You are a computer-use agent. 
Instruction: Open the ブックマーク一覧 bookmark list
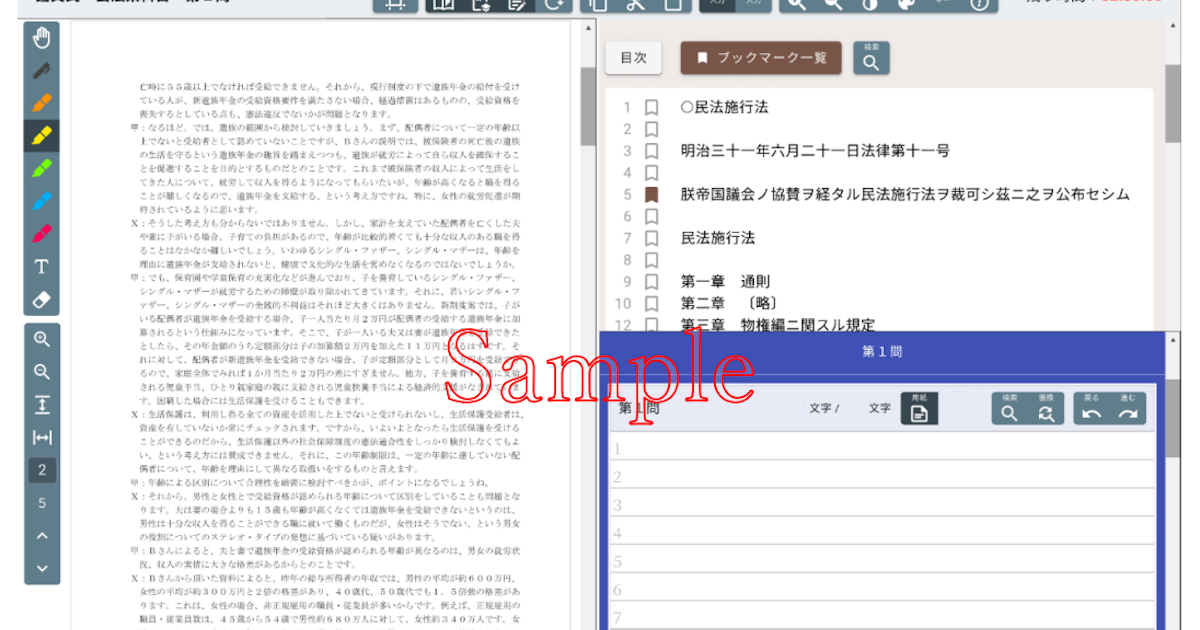pos(761,58)
